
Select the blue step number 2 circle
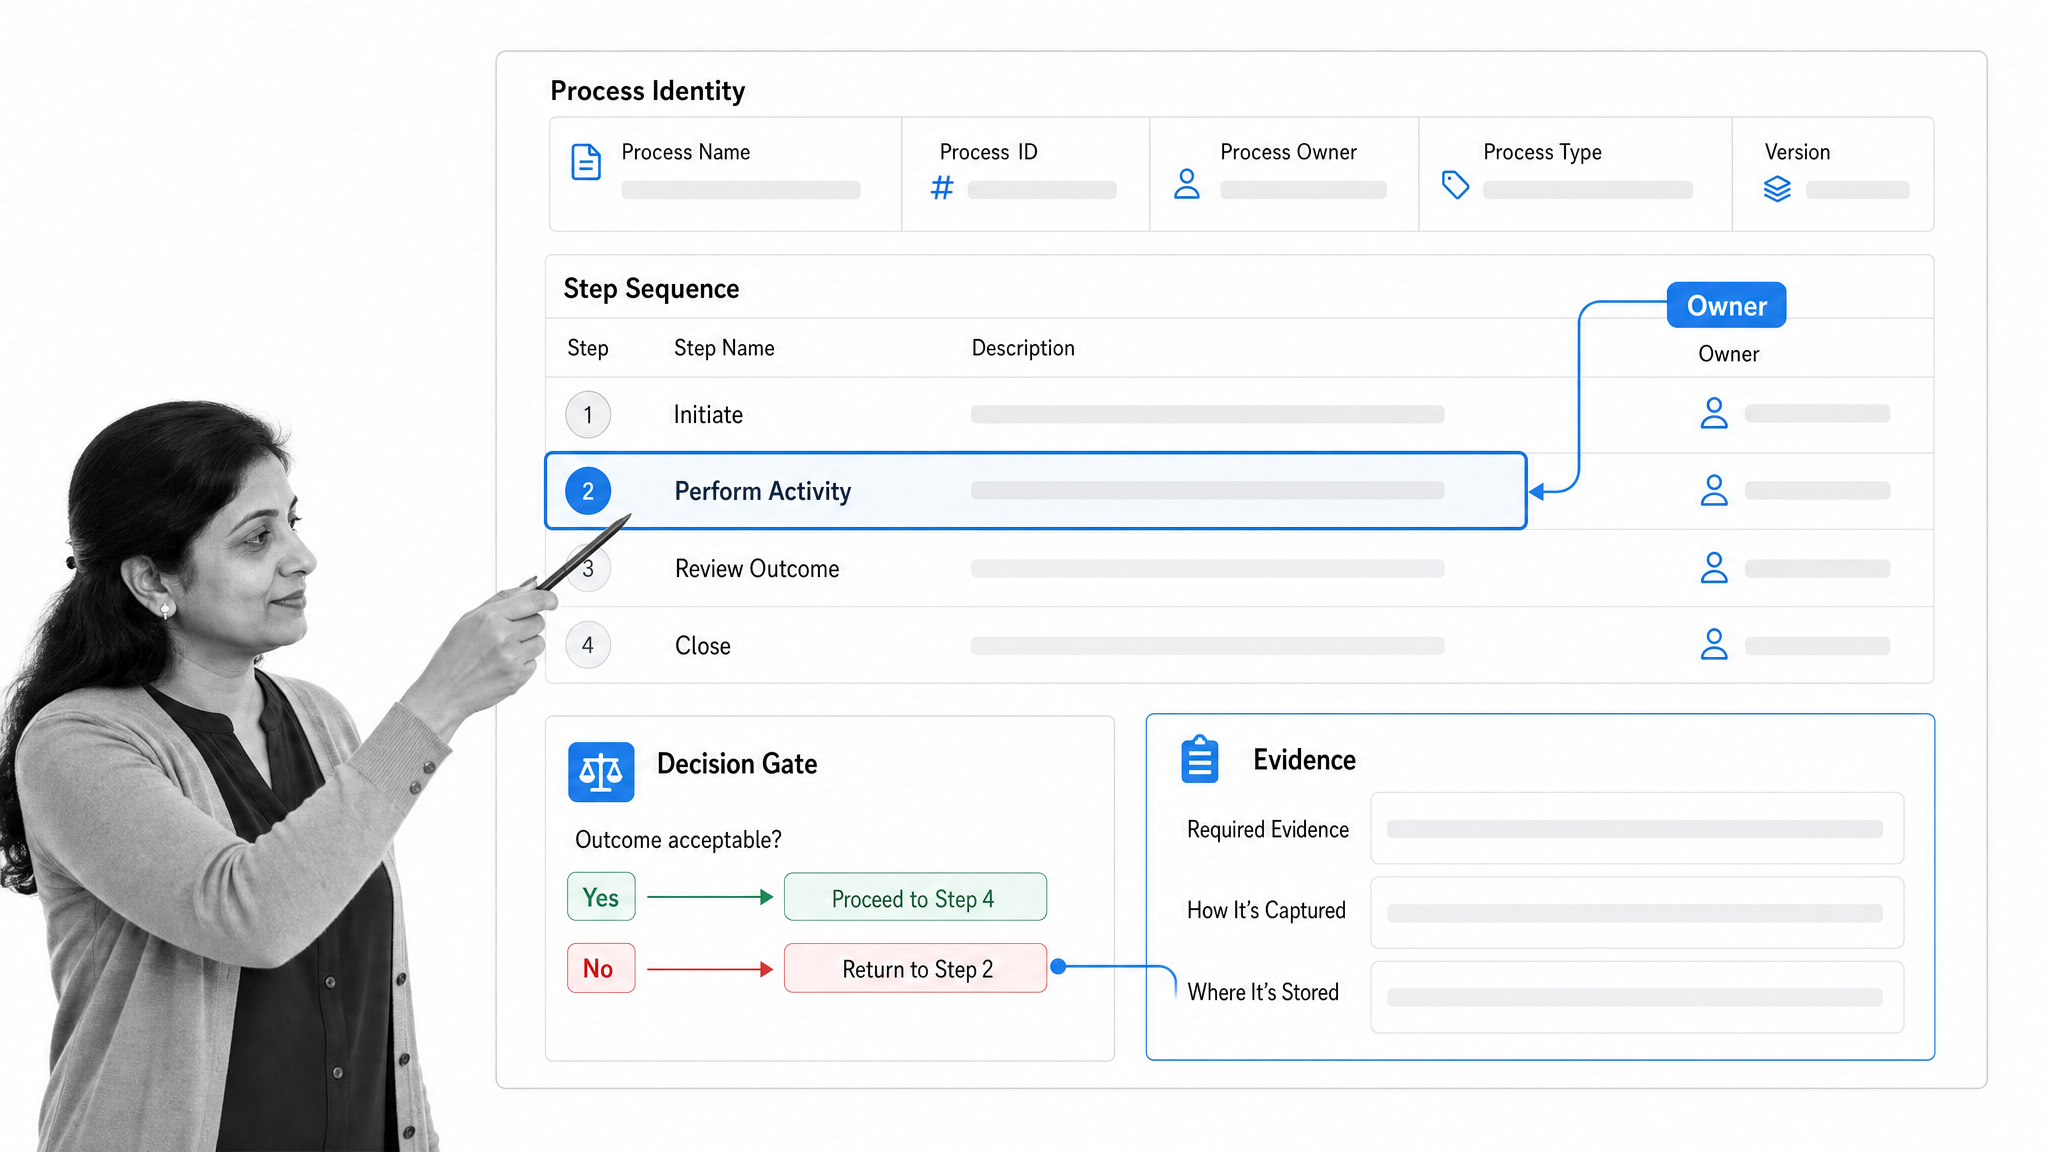[x=588, y=491]
